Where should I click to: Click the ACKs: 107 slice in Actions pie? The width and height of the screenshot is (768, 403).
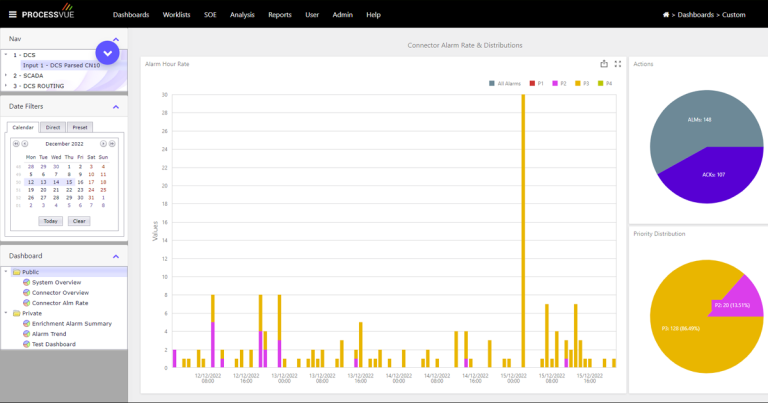(713, 174)
